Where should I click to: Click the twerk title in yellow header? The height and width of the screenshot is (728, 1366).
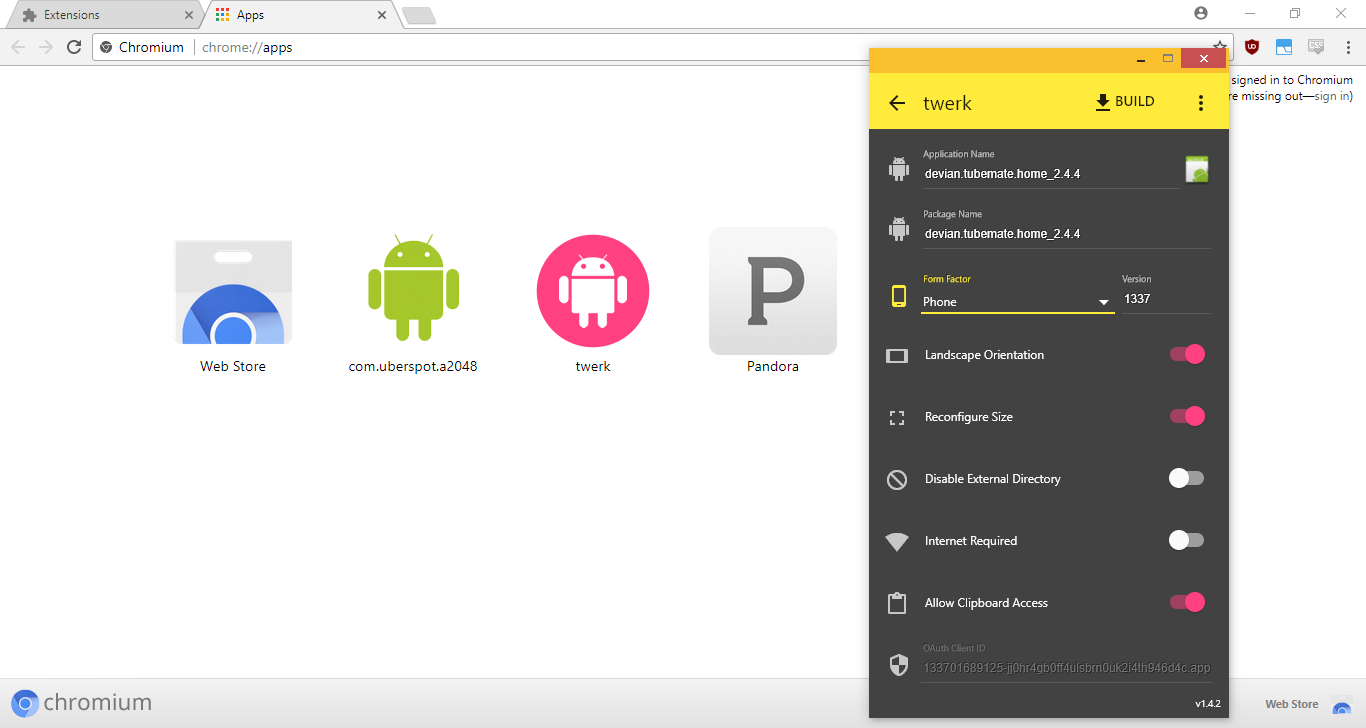pyautogui.click(x=947, y=103)
